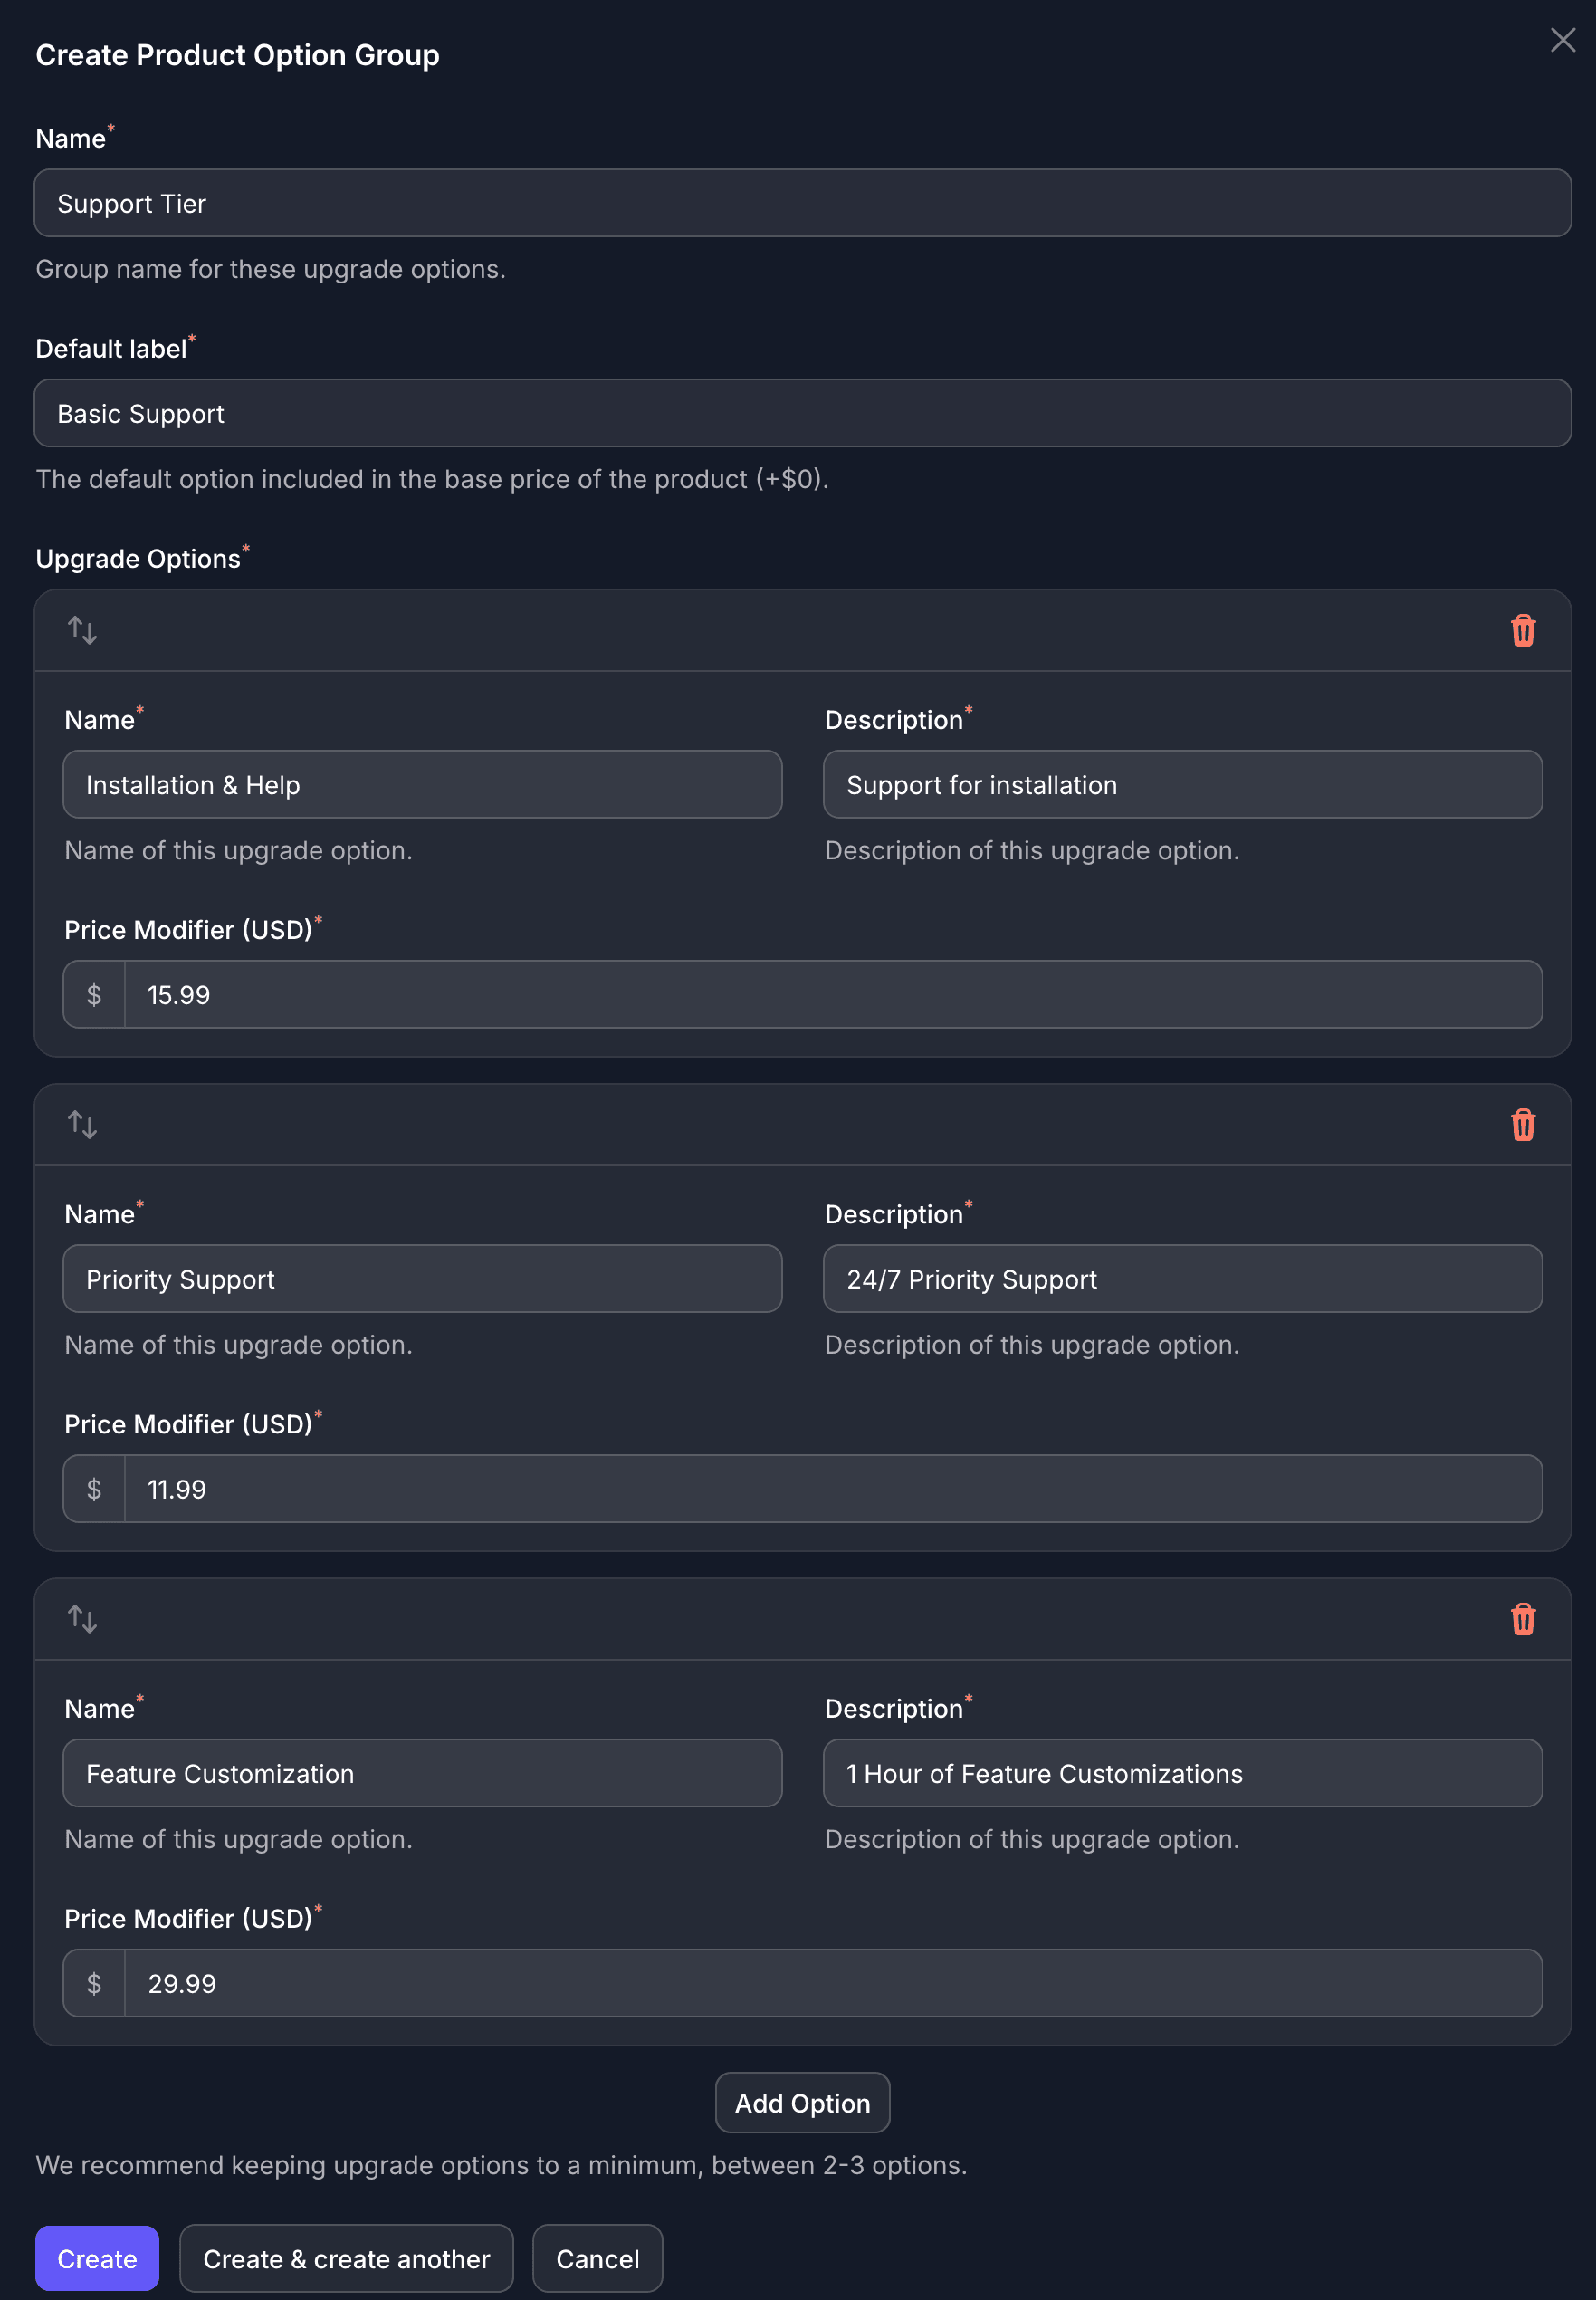The height and width of the screenshot is (2300, 1596).
Task: Select the Installation & Help name field
Action: tap(421, 785)
